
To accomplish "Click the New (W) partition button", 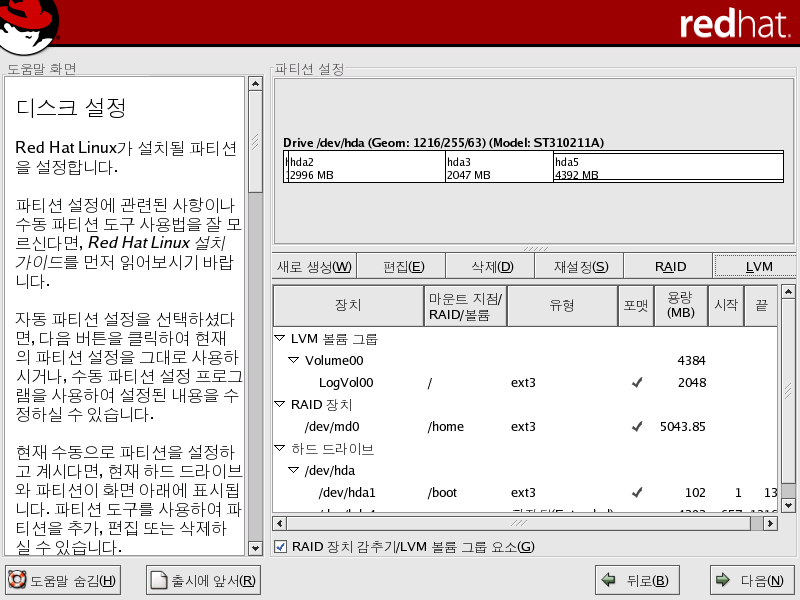I will 314,266.
